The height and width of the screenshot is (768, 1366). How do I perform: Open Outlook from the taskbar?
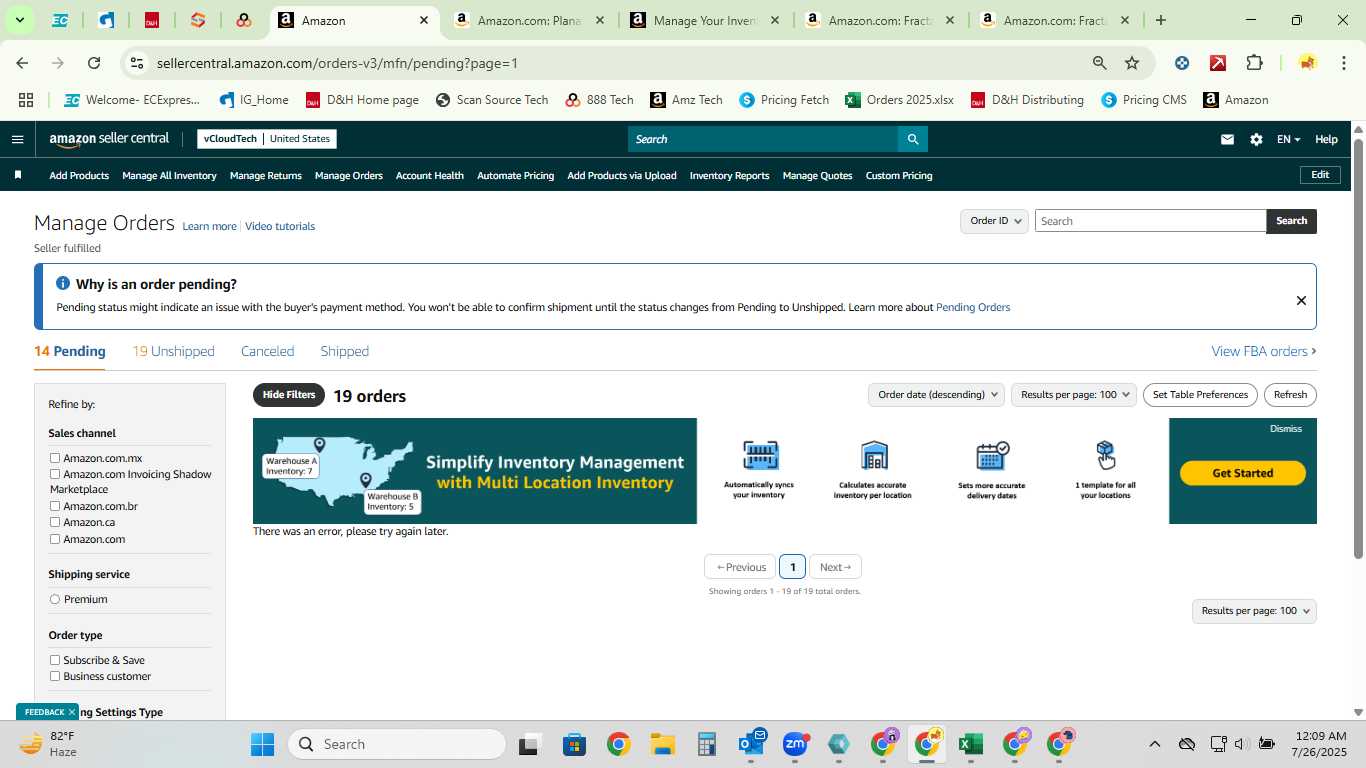750,744
